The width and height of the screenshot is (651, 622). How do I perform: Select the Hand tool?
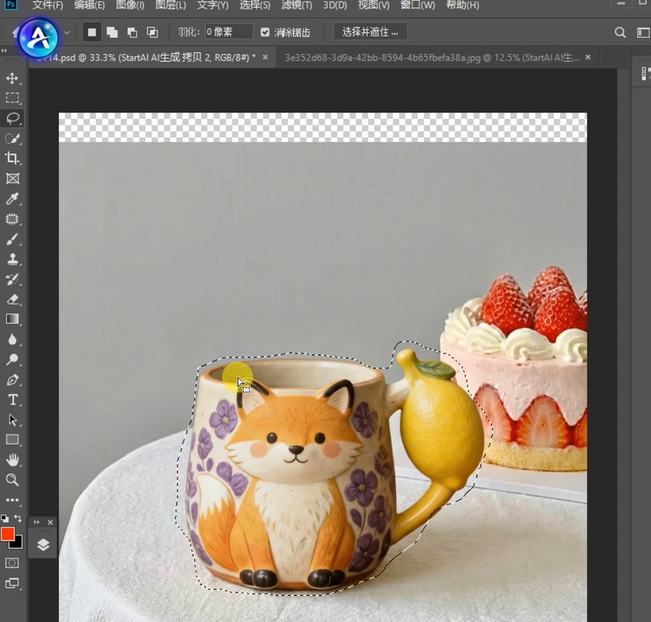click(x=13, y=460)
